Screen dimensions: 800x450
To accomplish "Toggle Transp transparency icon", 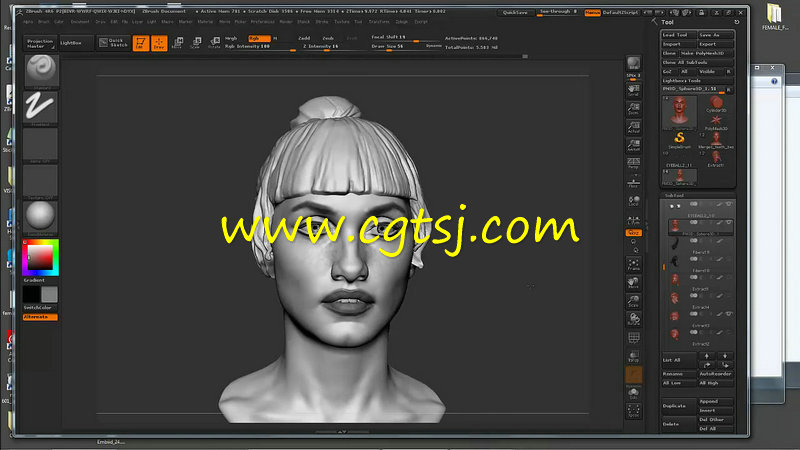I will [634, 356].
